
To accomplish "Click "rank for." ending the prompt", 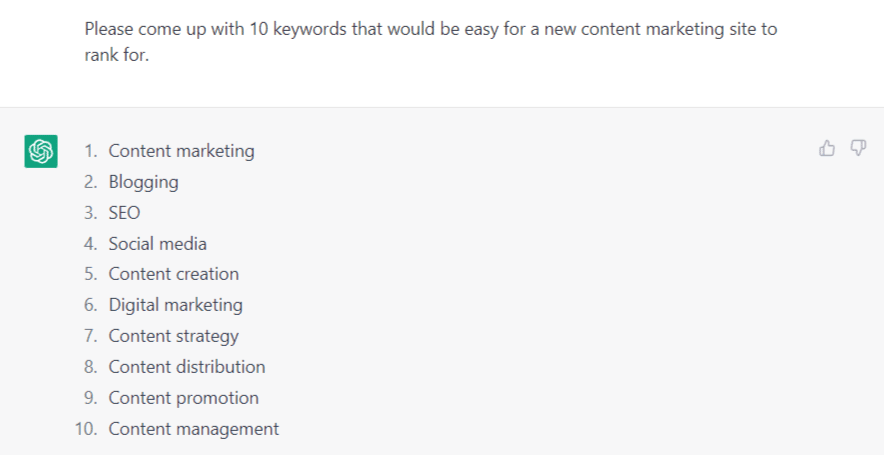I will [x=117, y=55].
